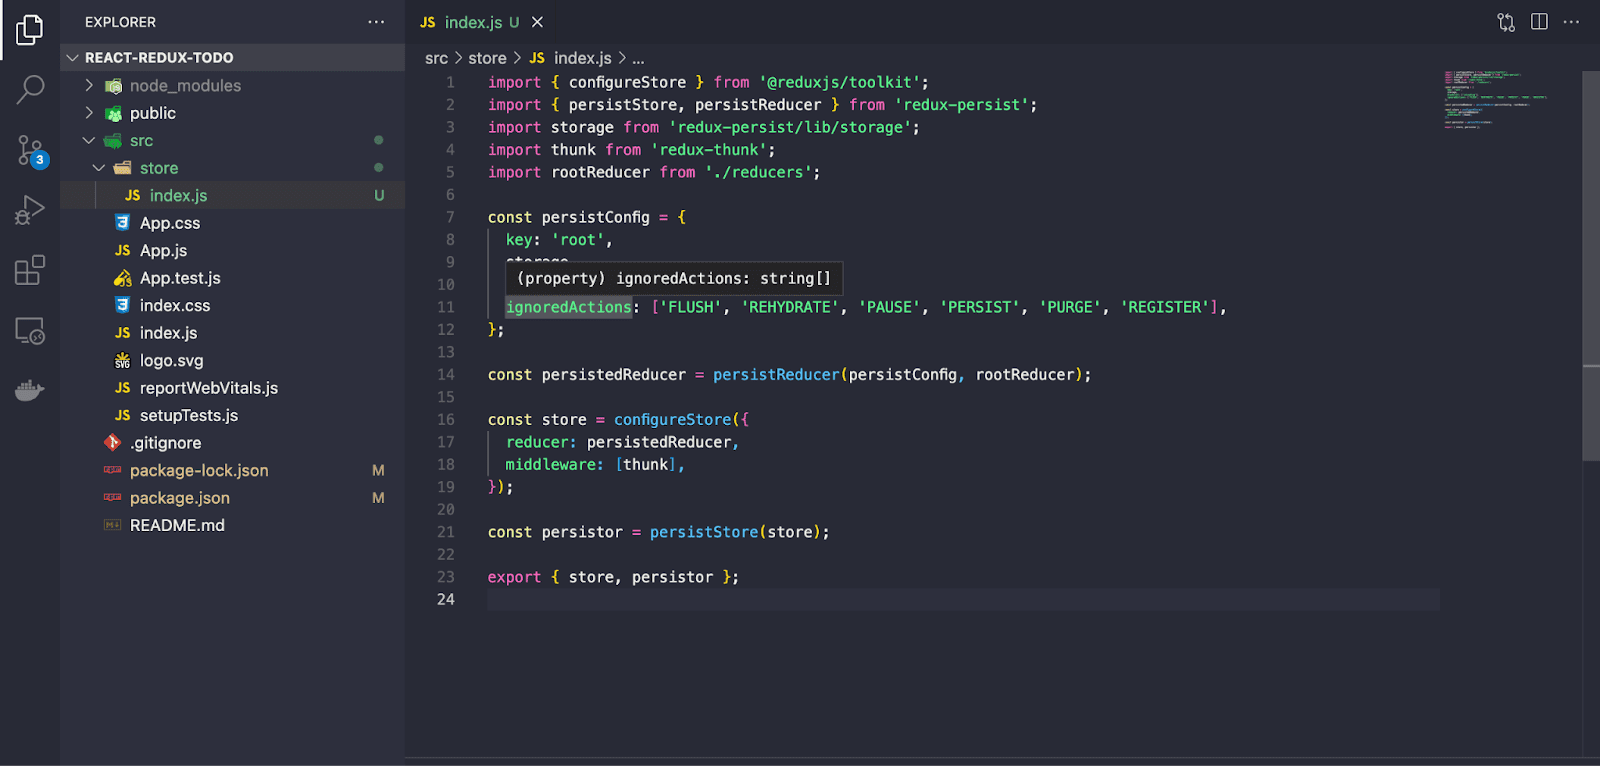Click 'middleware' key on line 18
Screen dimensions: 1600x766
coord(549,465)
